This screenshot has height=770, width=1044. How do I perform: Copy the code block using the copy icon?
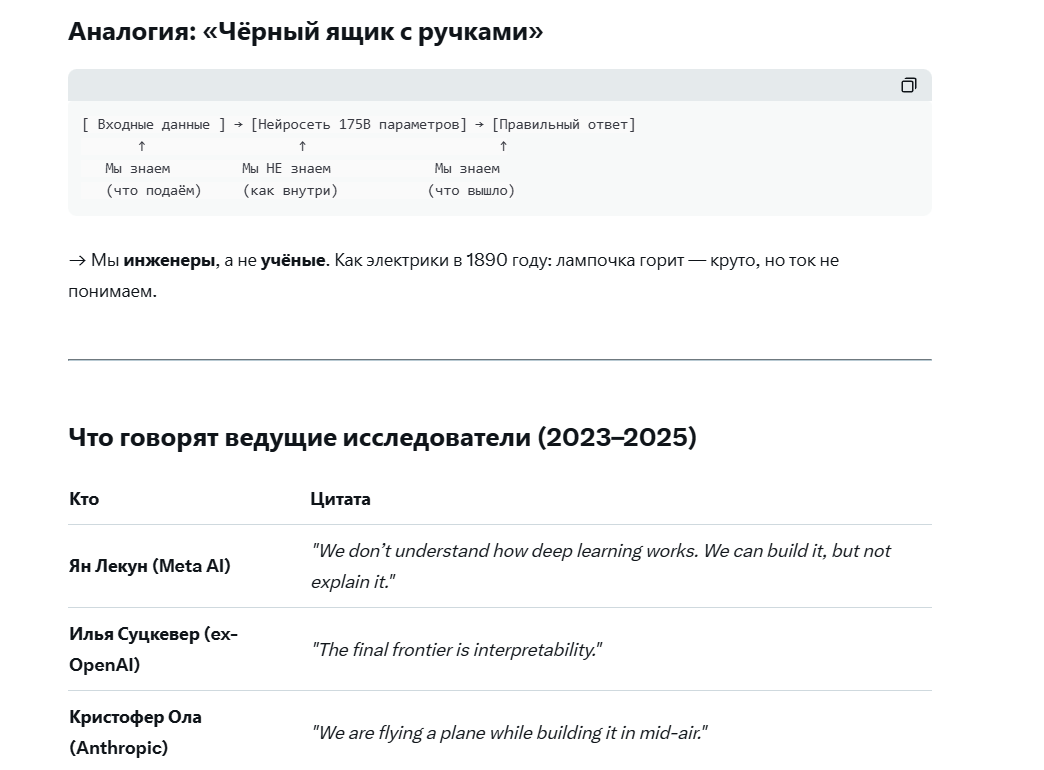(x=908, y=85)
